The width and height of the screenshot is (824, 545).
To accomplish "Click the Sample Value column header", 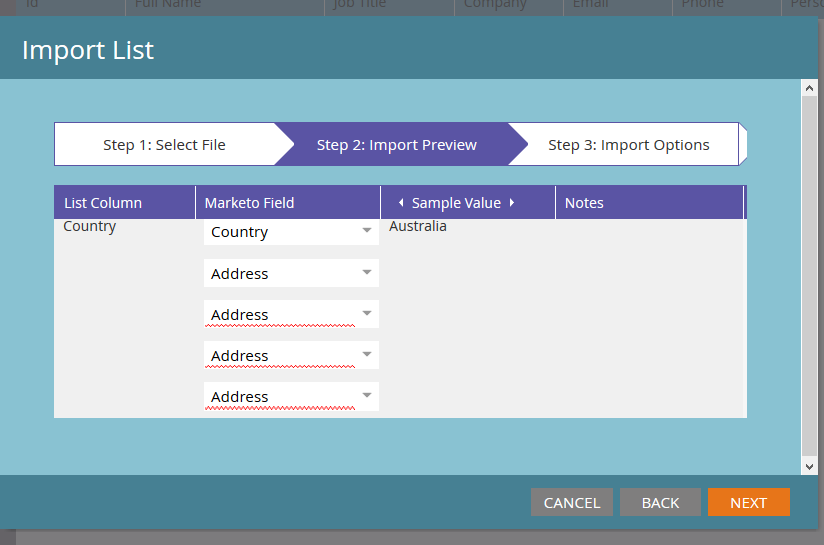I will pos(456,203).
